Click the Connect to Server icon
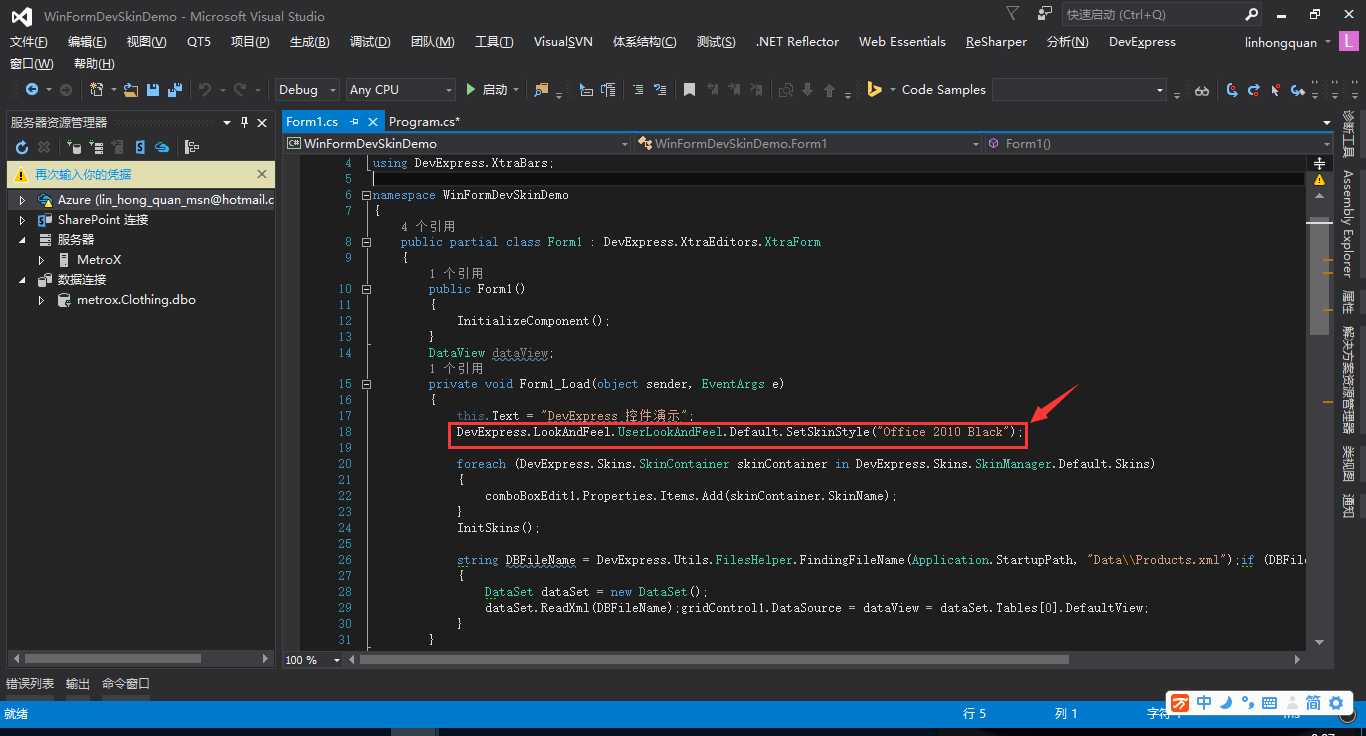This screenshot has width=1366, height=736. (x=96, y=147)
